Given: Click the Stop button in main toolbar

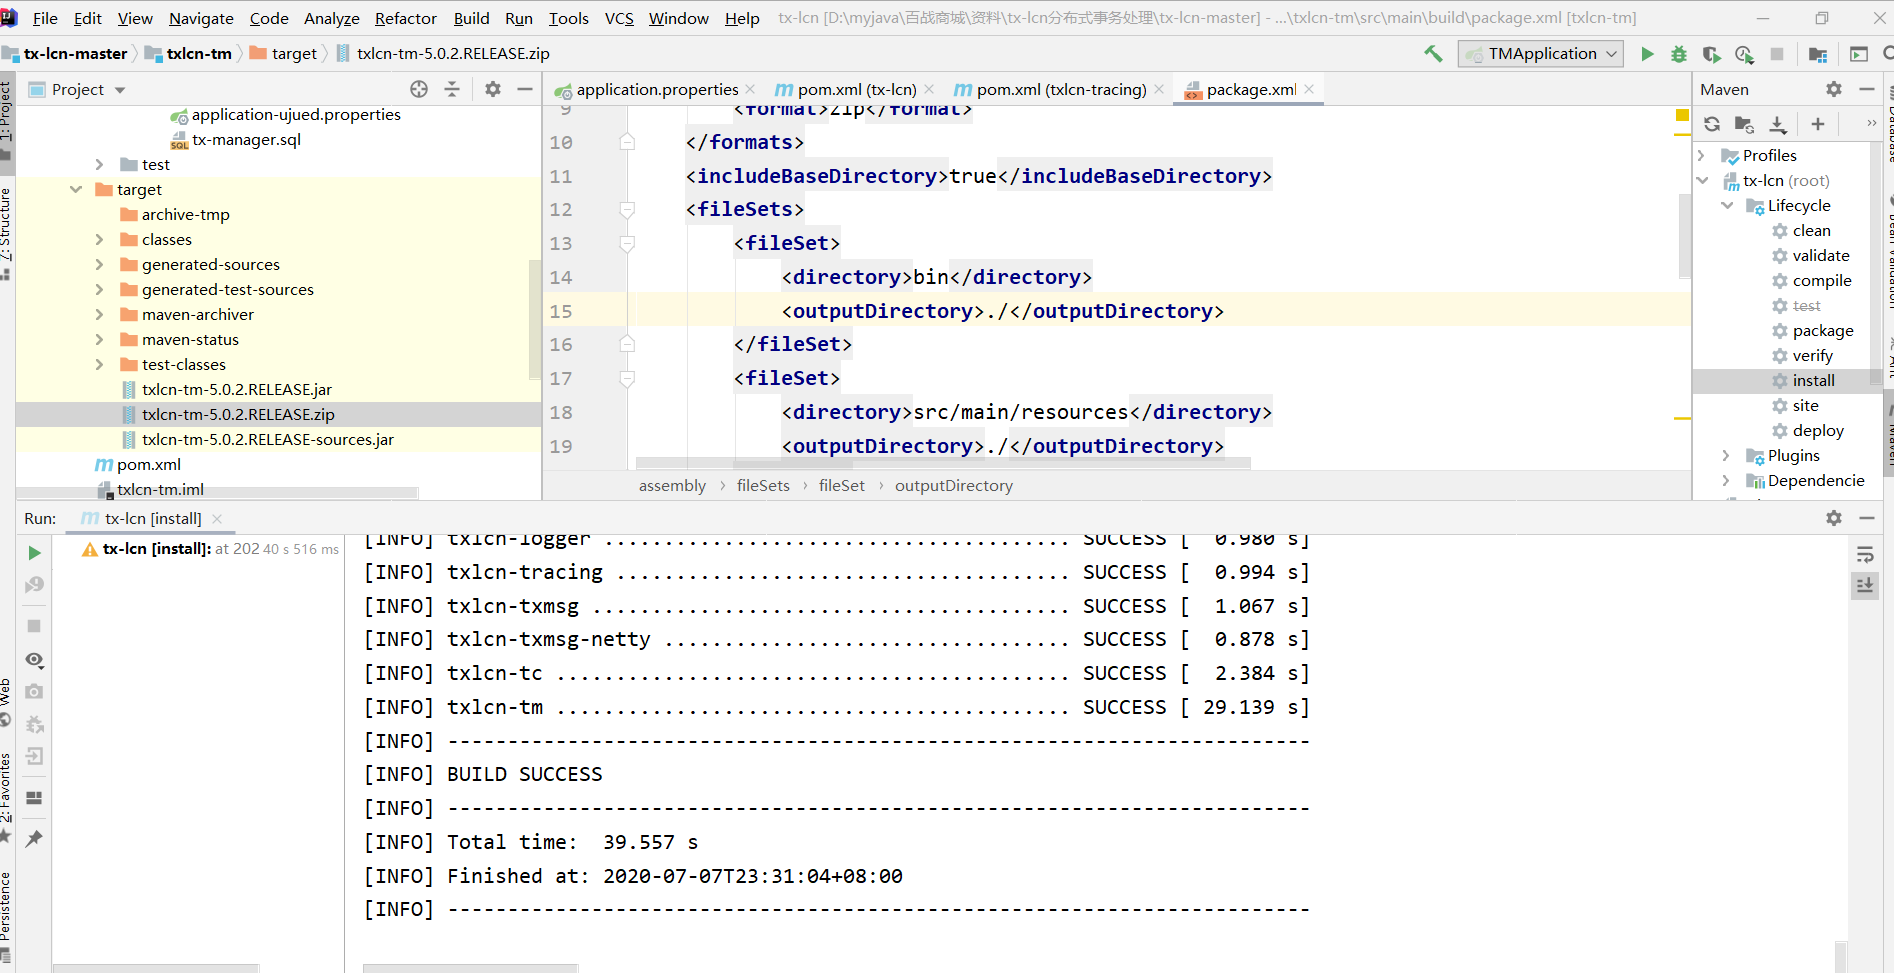Looking at the screenshot, I should [1777, 54].
